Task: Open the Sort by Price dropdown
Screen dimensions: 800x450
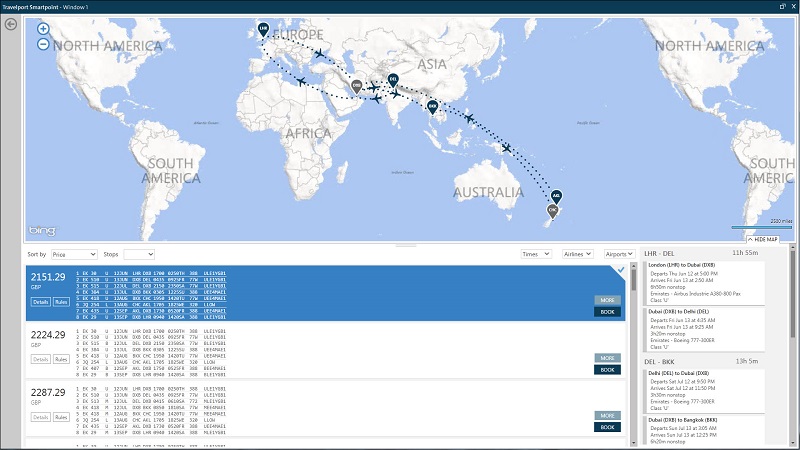Action: pyautogui.click(x=74, y=254)
